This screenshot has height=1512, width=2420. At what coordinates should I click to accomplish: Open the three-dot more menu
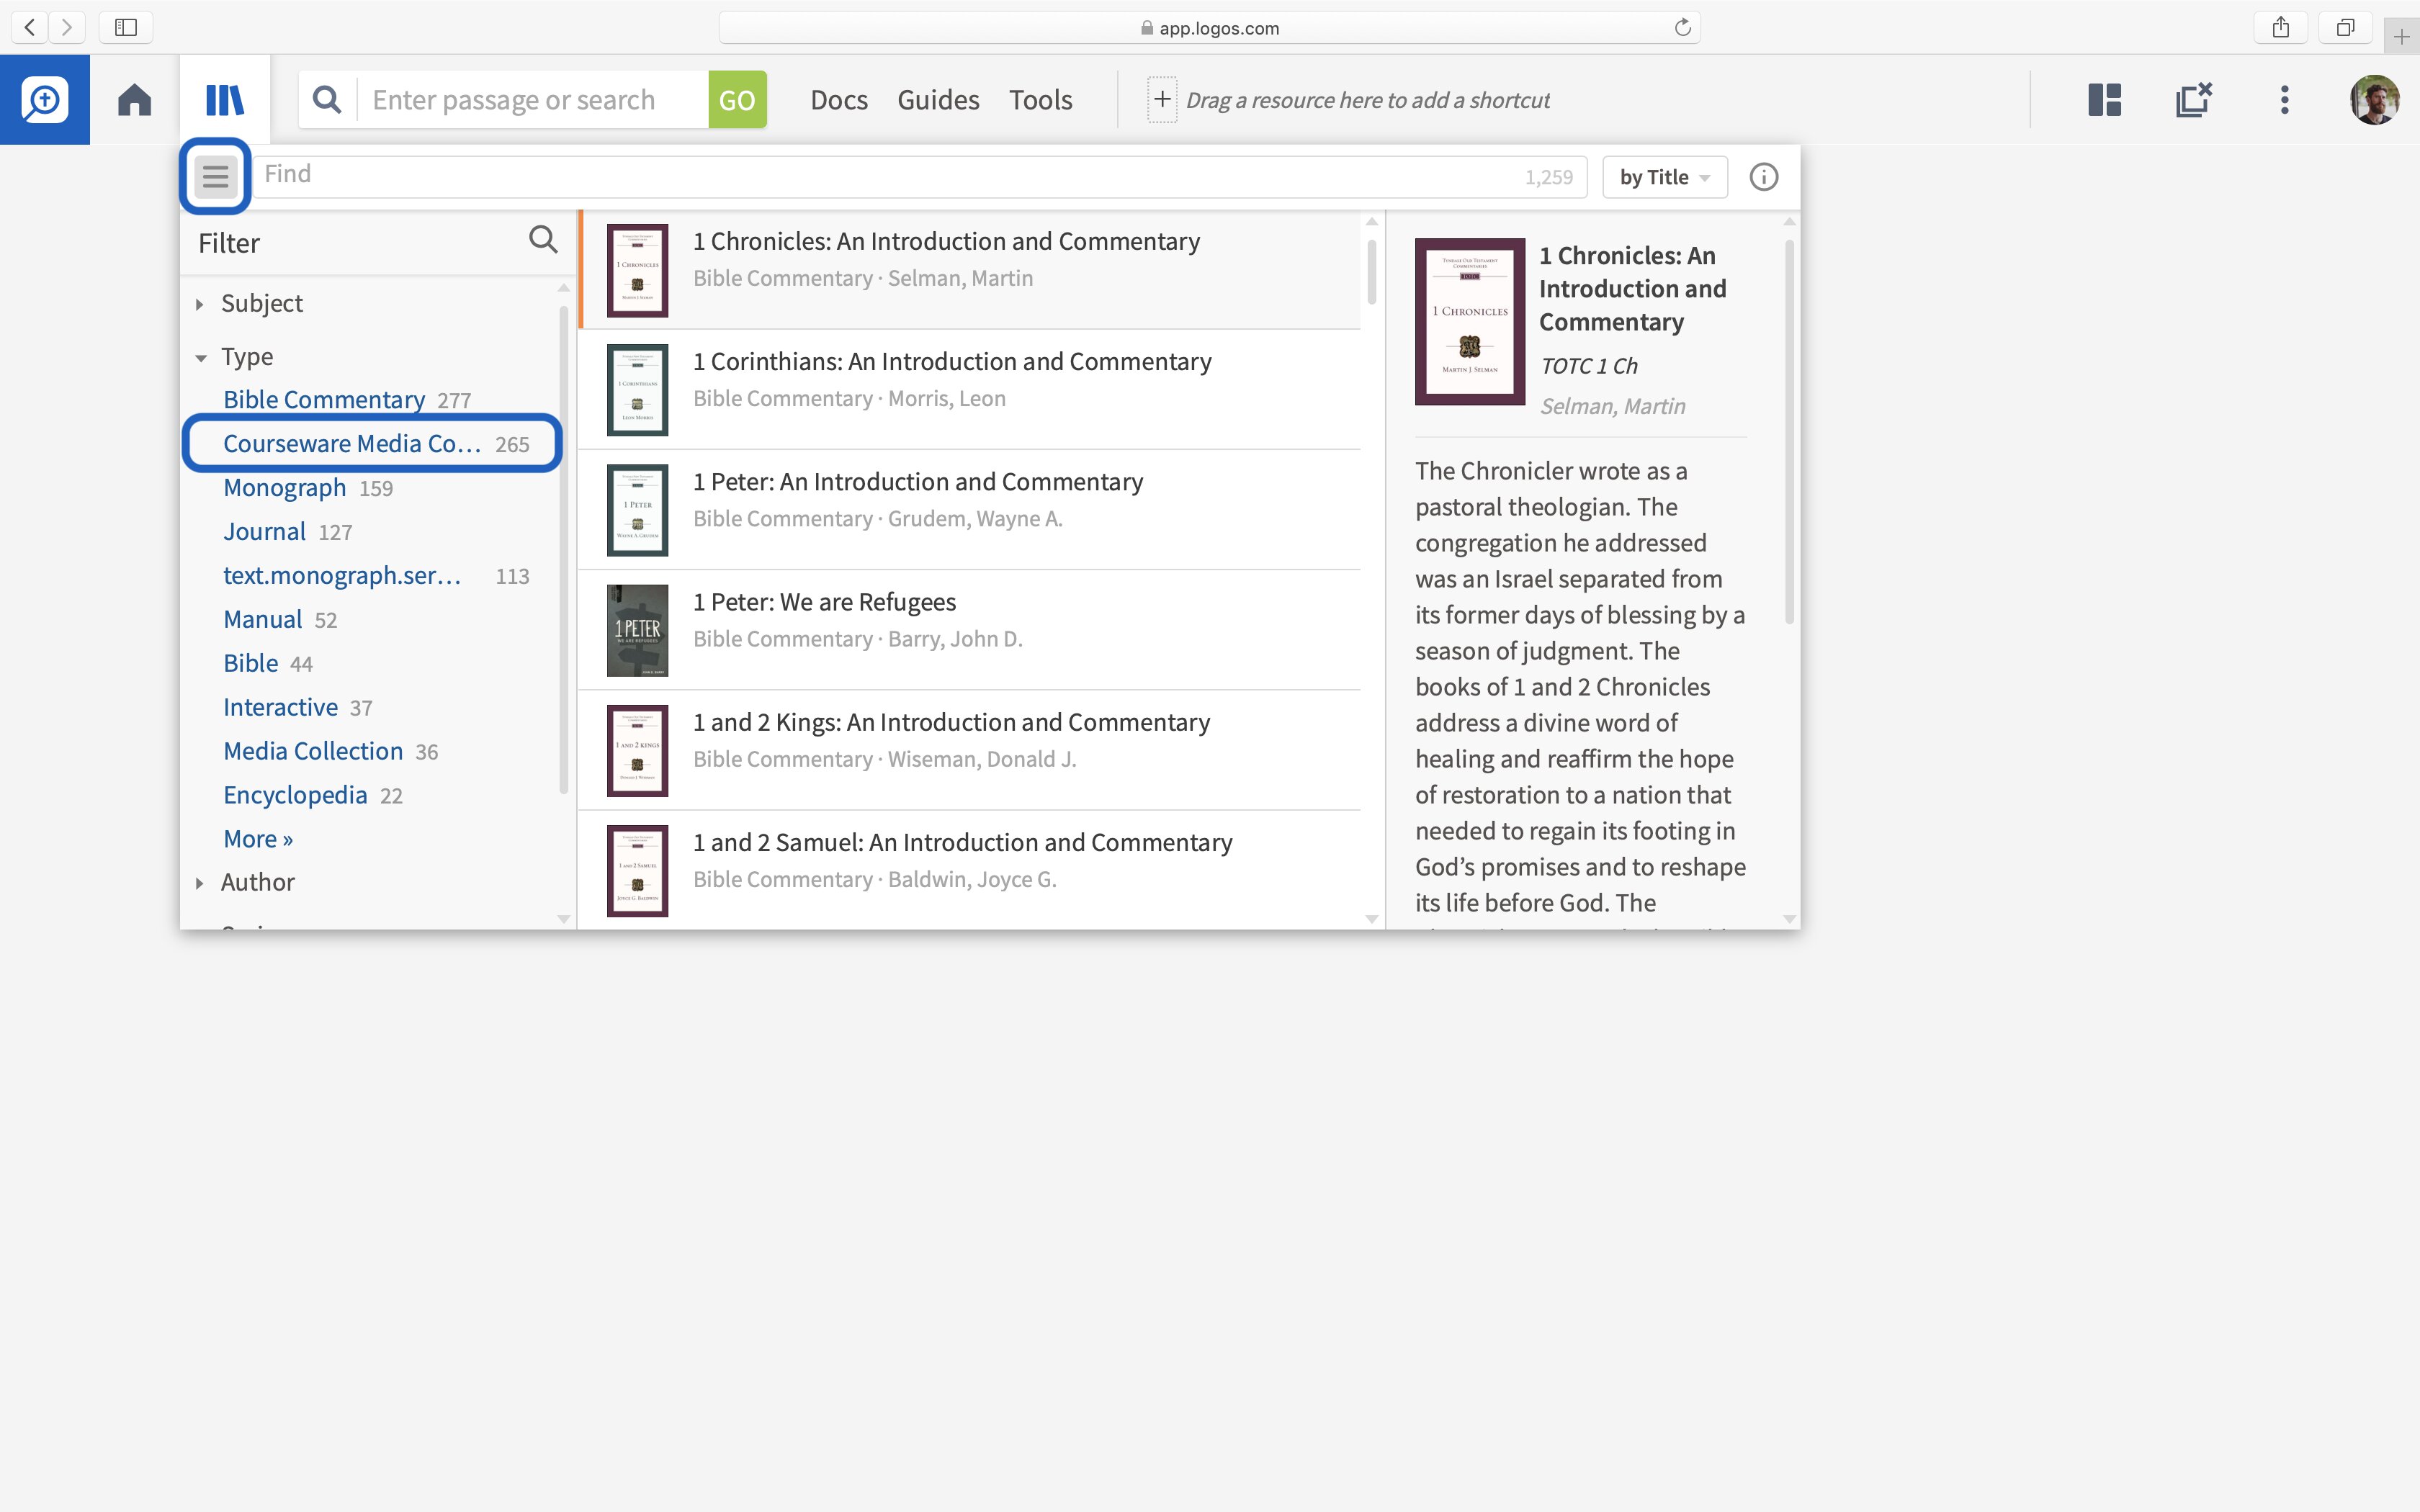click(2284, 100)
